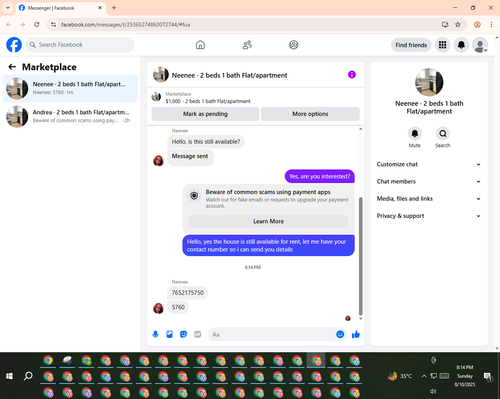Click 'Yes, are you interested?' message

tap(320, 176)
